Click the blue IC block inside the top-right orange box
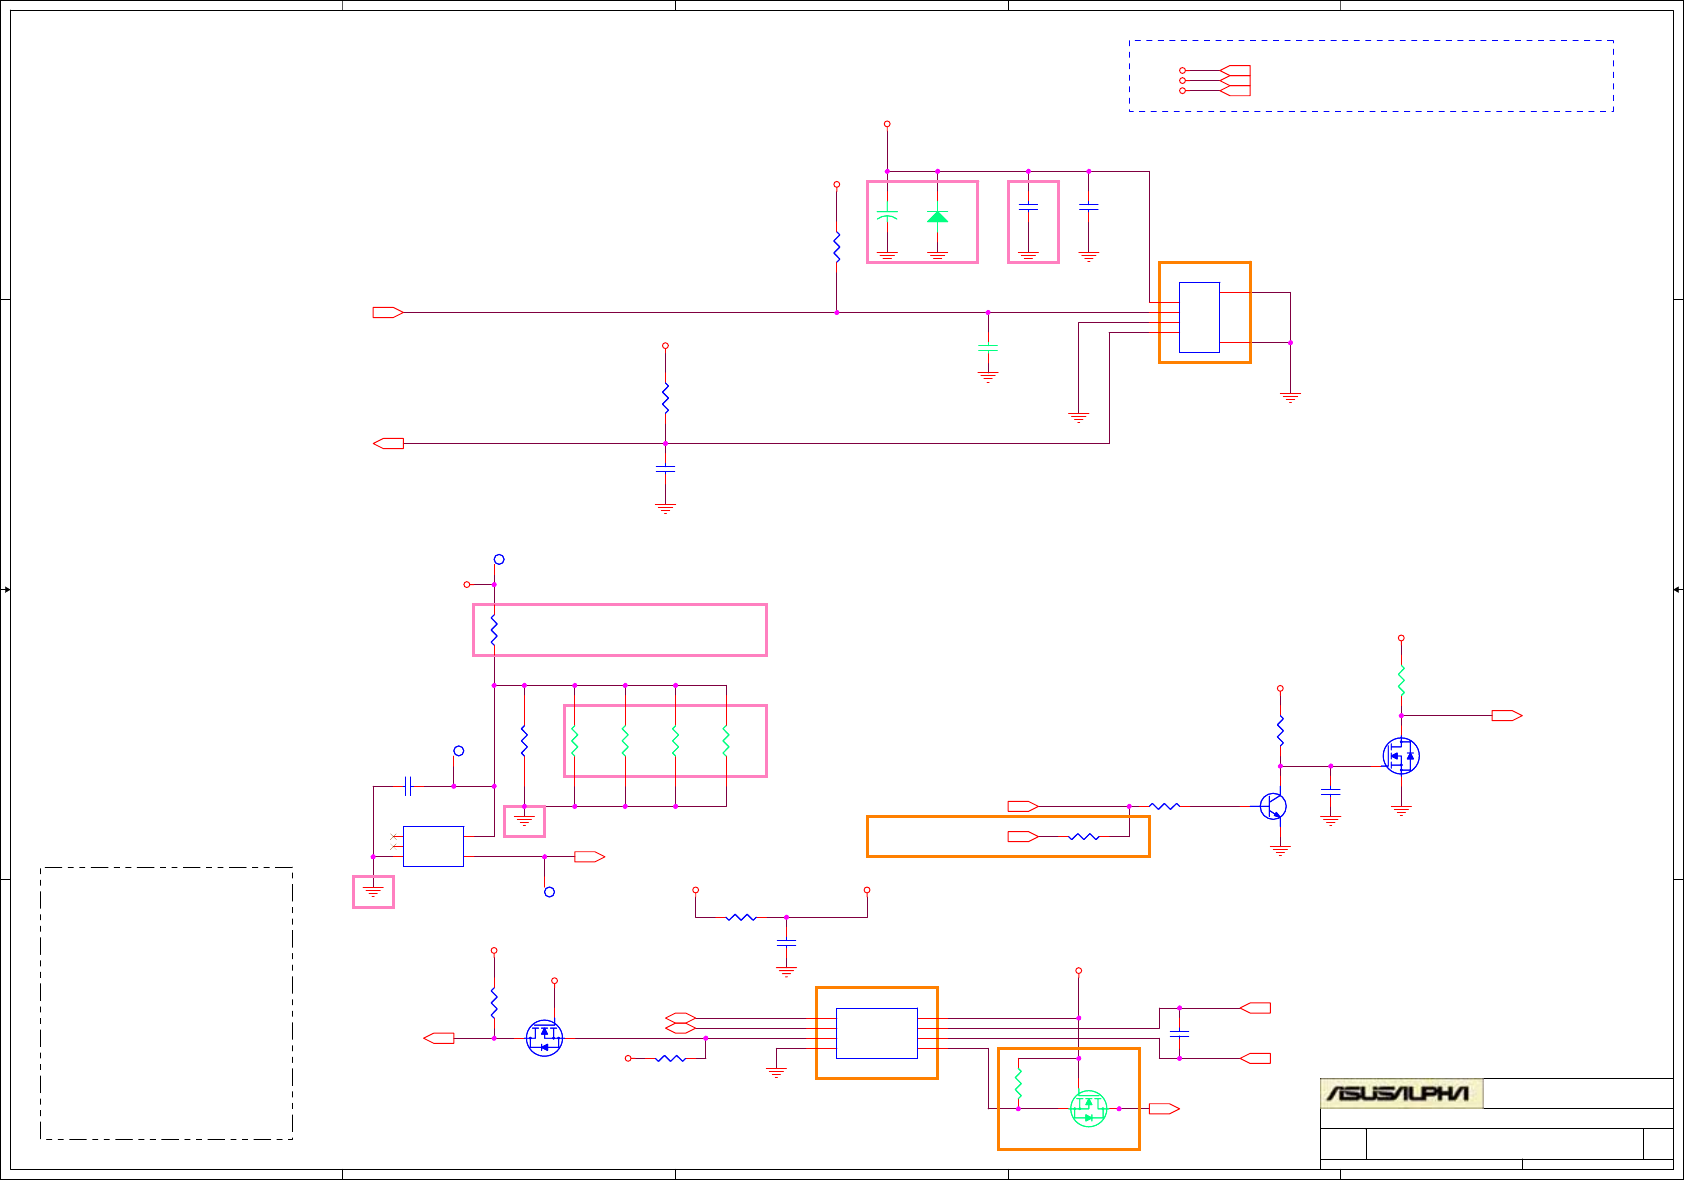 tap(1199, 317)
